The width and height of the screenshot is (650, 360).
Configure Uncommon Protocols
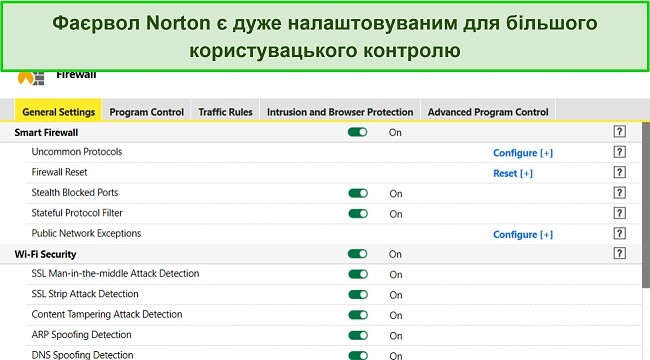point(523,153)
